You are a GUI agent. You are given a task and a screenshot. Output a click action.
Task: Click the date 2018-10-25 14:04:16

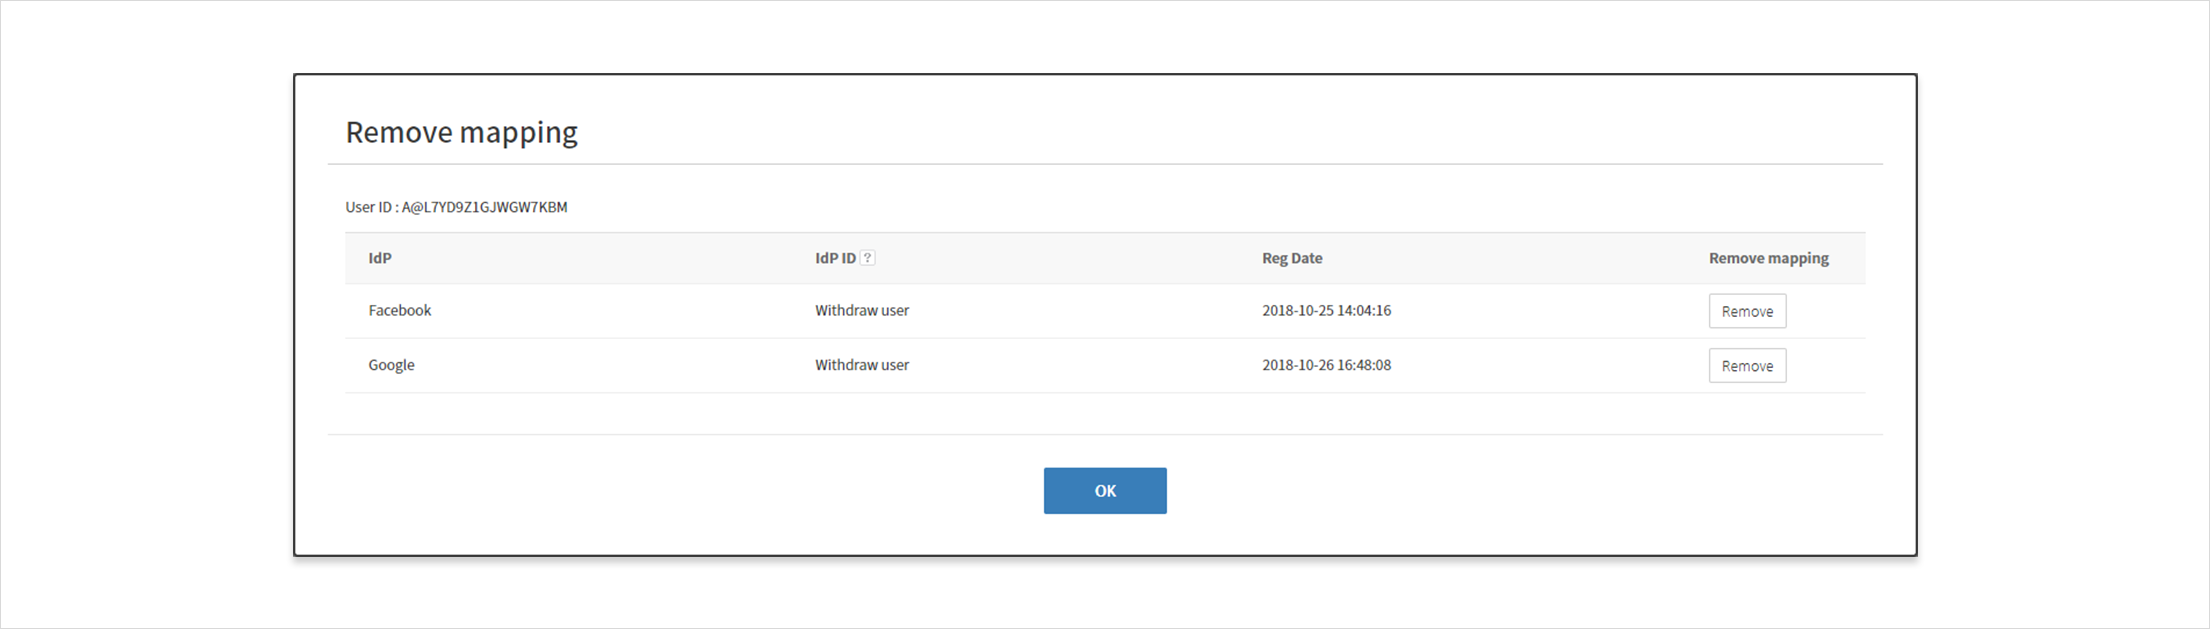pyautogui.click(x=1326, y=310)
